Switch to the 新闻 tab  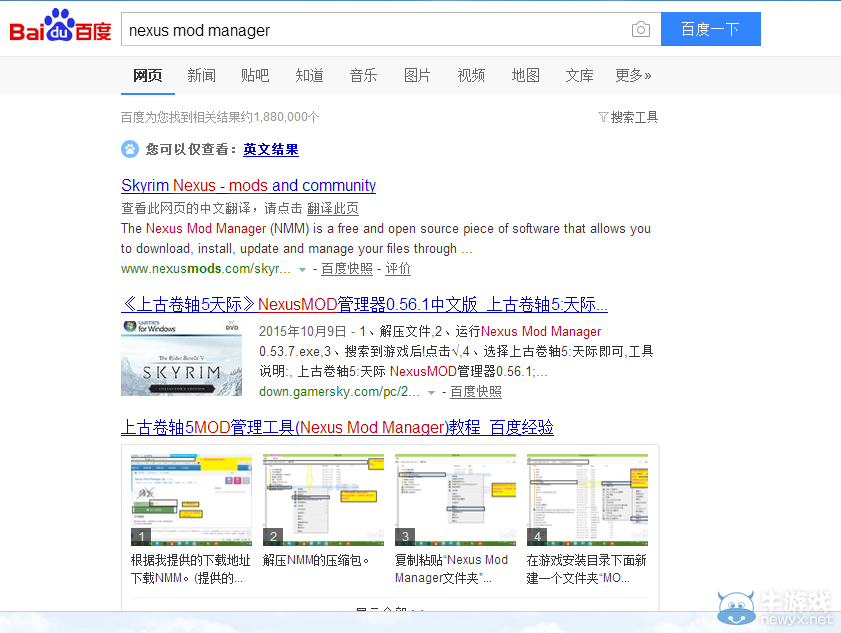pos(201,75)
